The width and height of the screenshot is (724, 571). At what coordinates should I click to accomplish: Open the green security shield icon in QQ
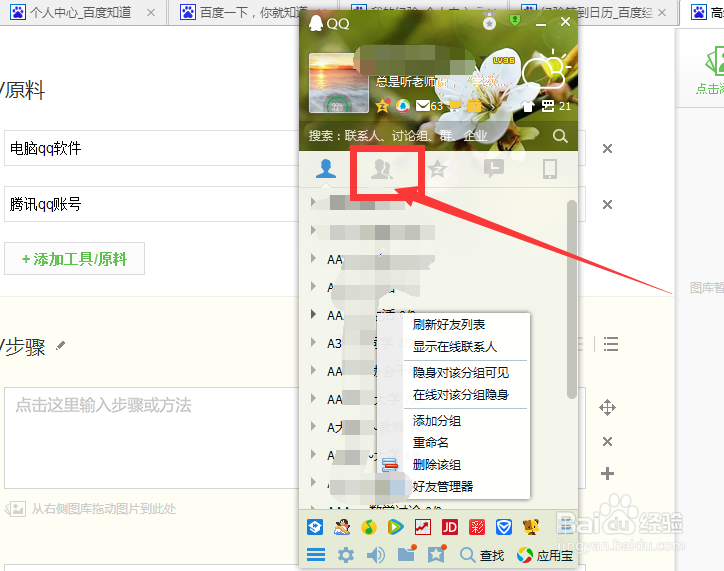click(x=515, y=20)
